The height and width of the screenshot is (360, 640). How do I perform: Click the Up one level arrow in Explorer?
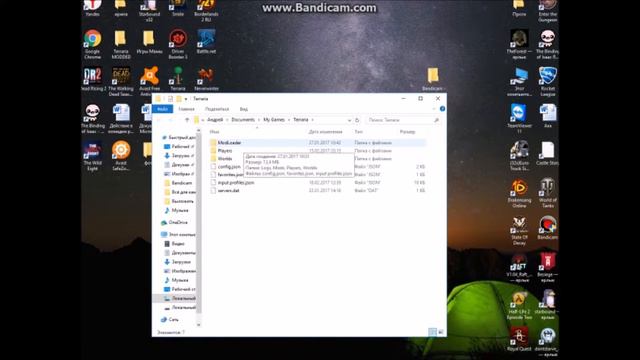point(187,120)
